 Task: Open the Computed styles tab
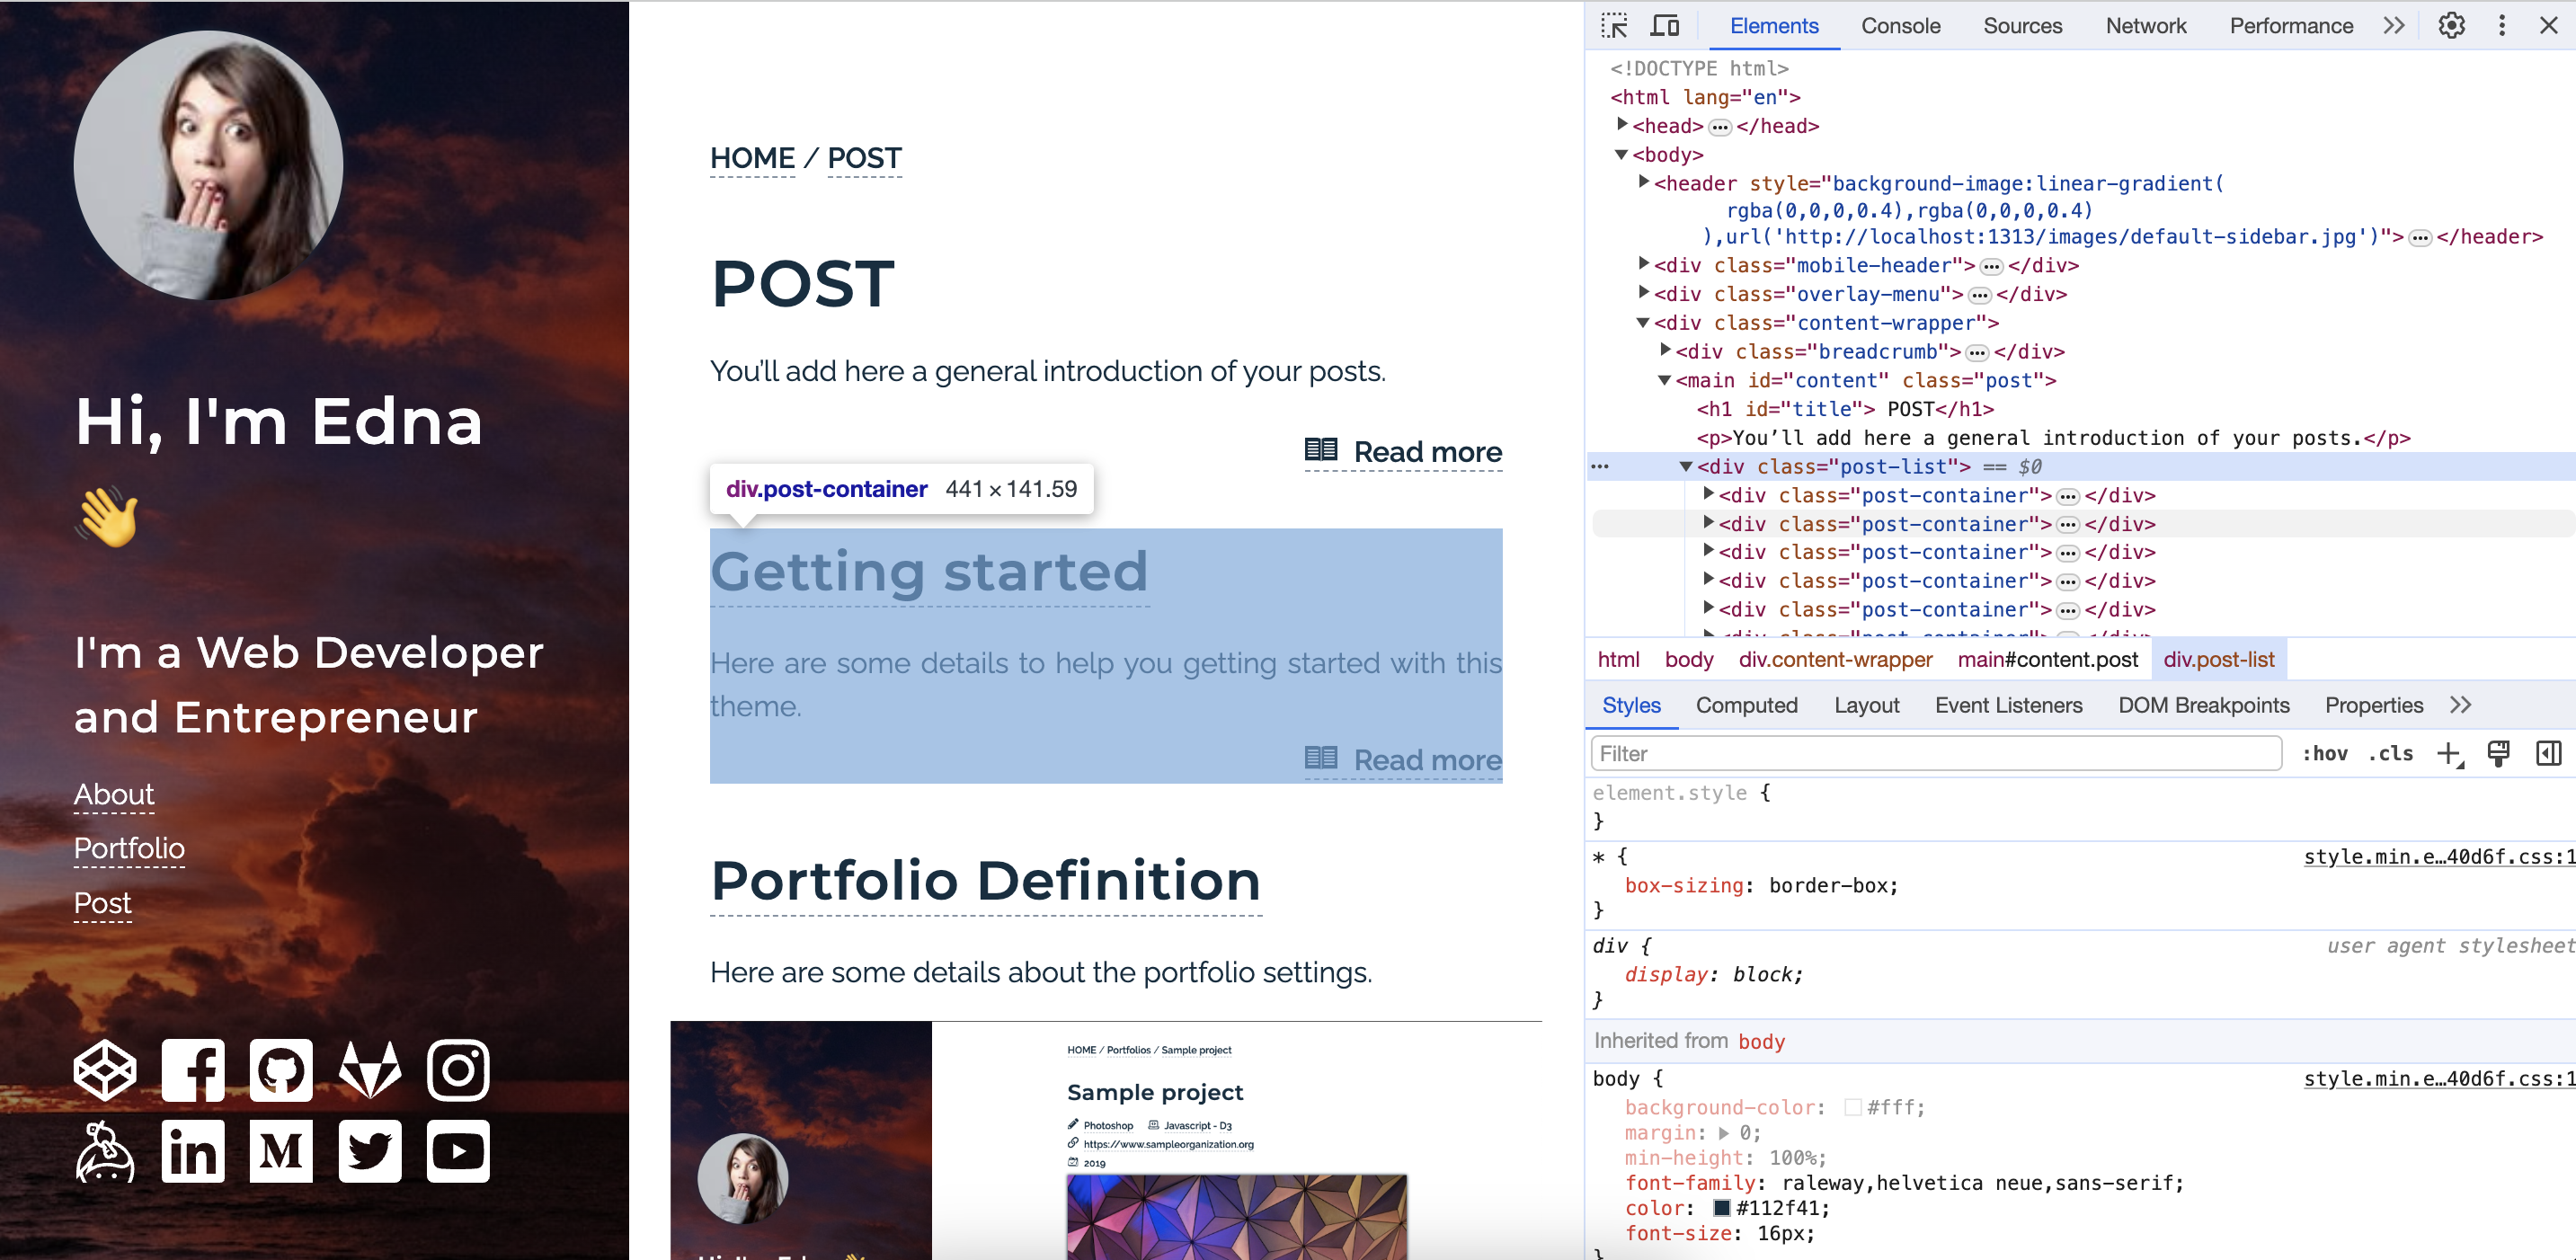1746,705
